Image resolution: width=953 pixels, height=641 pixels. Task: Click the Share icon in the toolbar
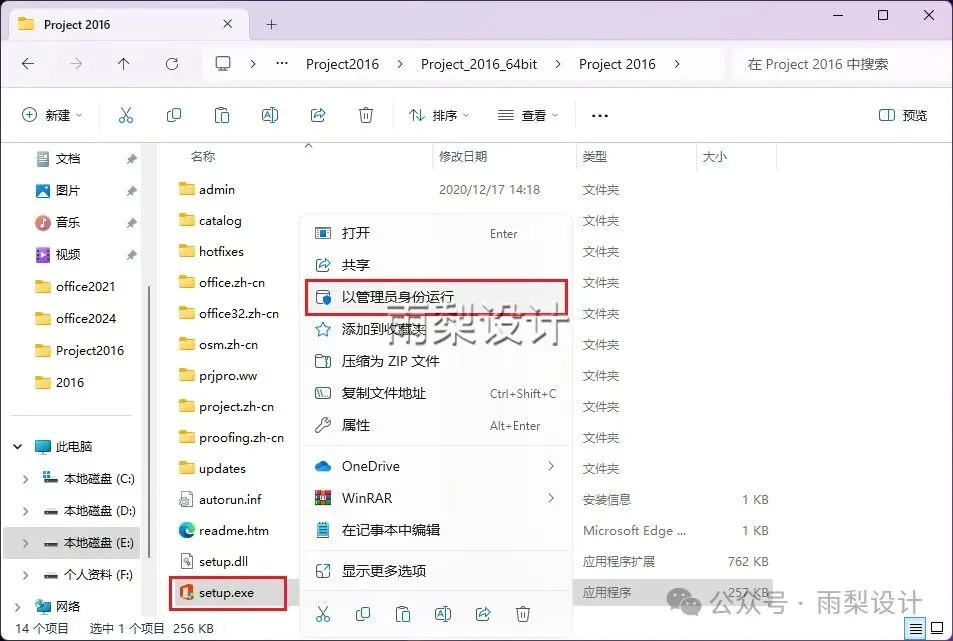coord(318,115)
